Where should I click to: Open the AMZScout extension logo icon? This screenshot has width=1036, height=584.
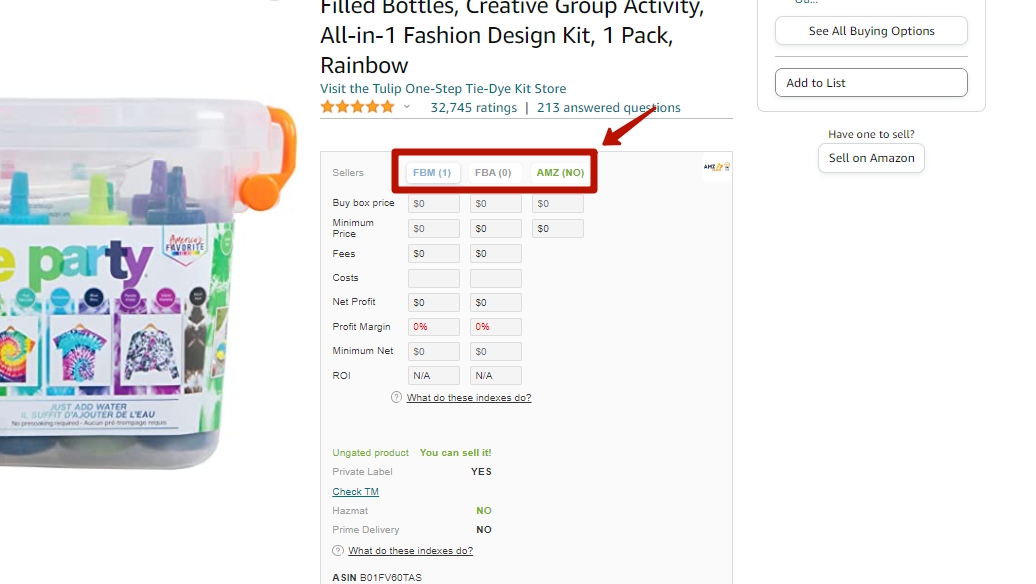pos(715,168)
